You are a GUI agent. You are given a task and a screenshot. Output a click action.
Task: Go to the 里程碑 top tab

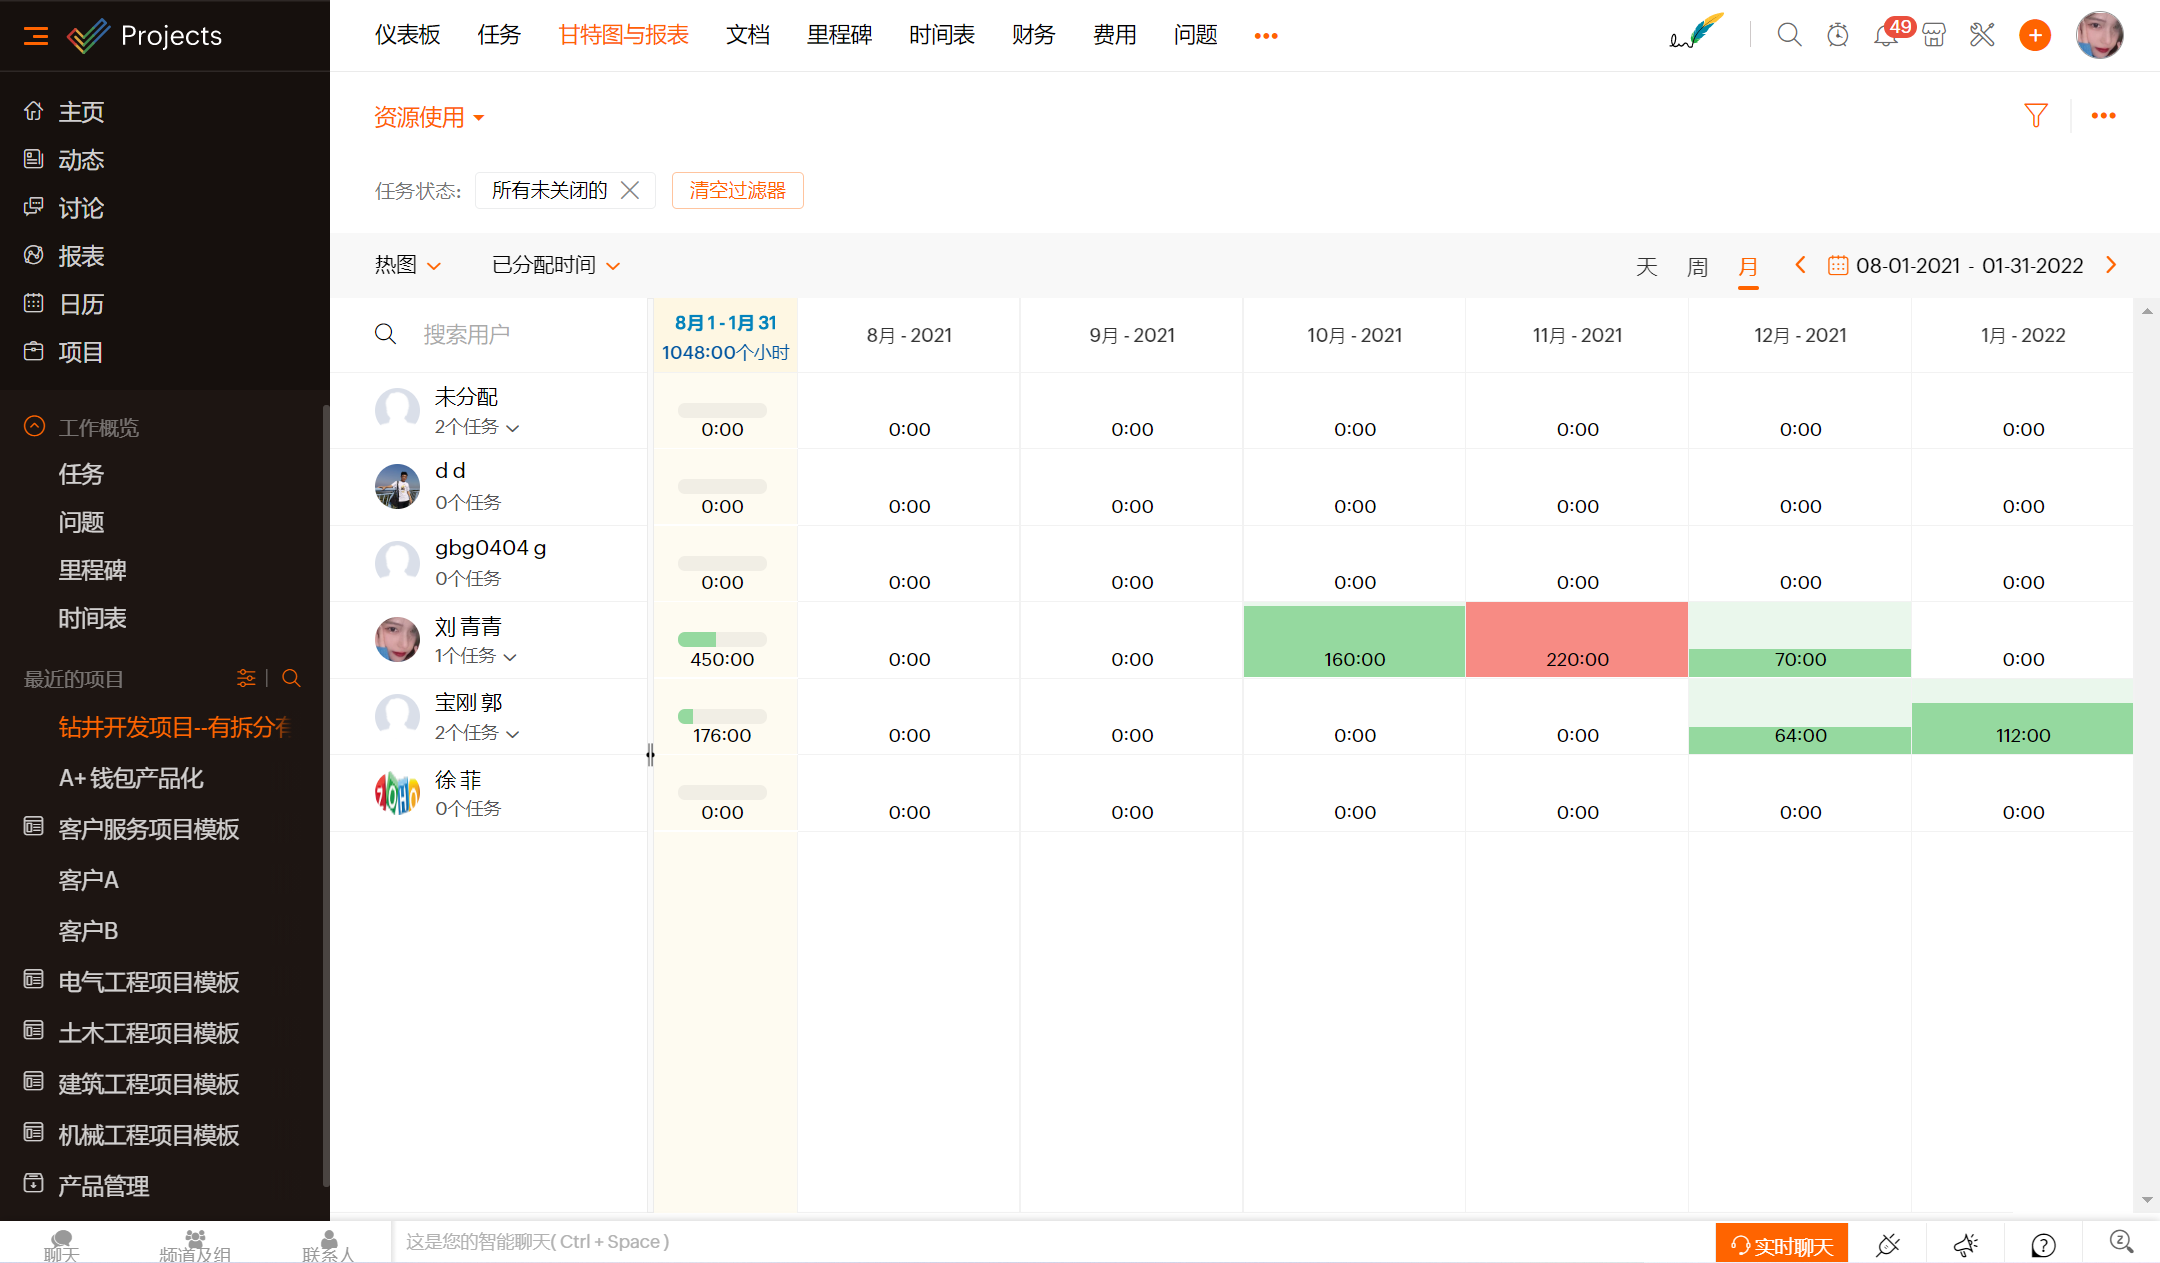(839, 36)
